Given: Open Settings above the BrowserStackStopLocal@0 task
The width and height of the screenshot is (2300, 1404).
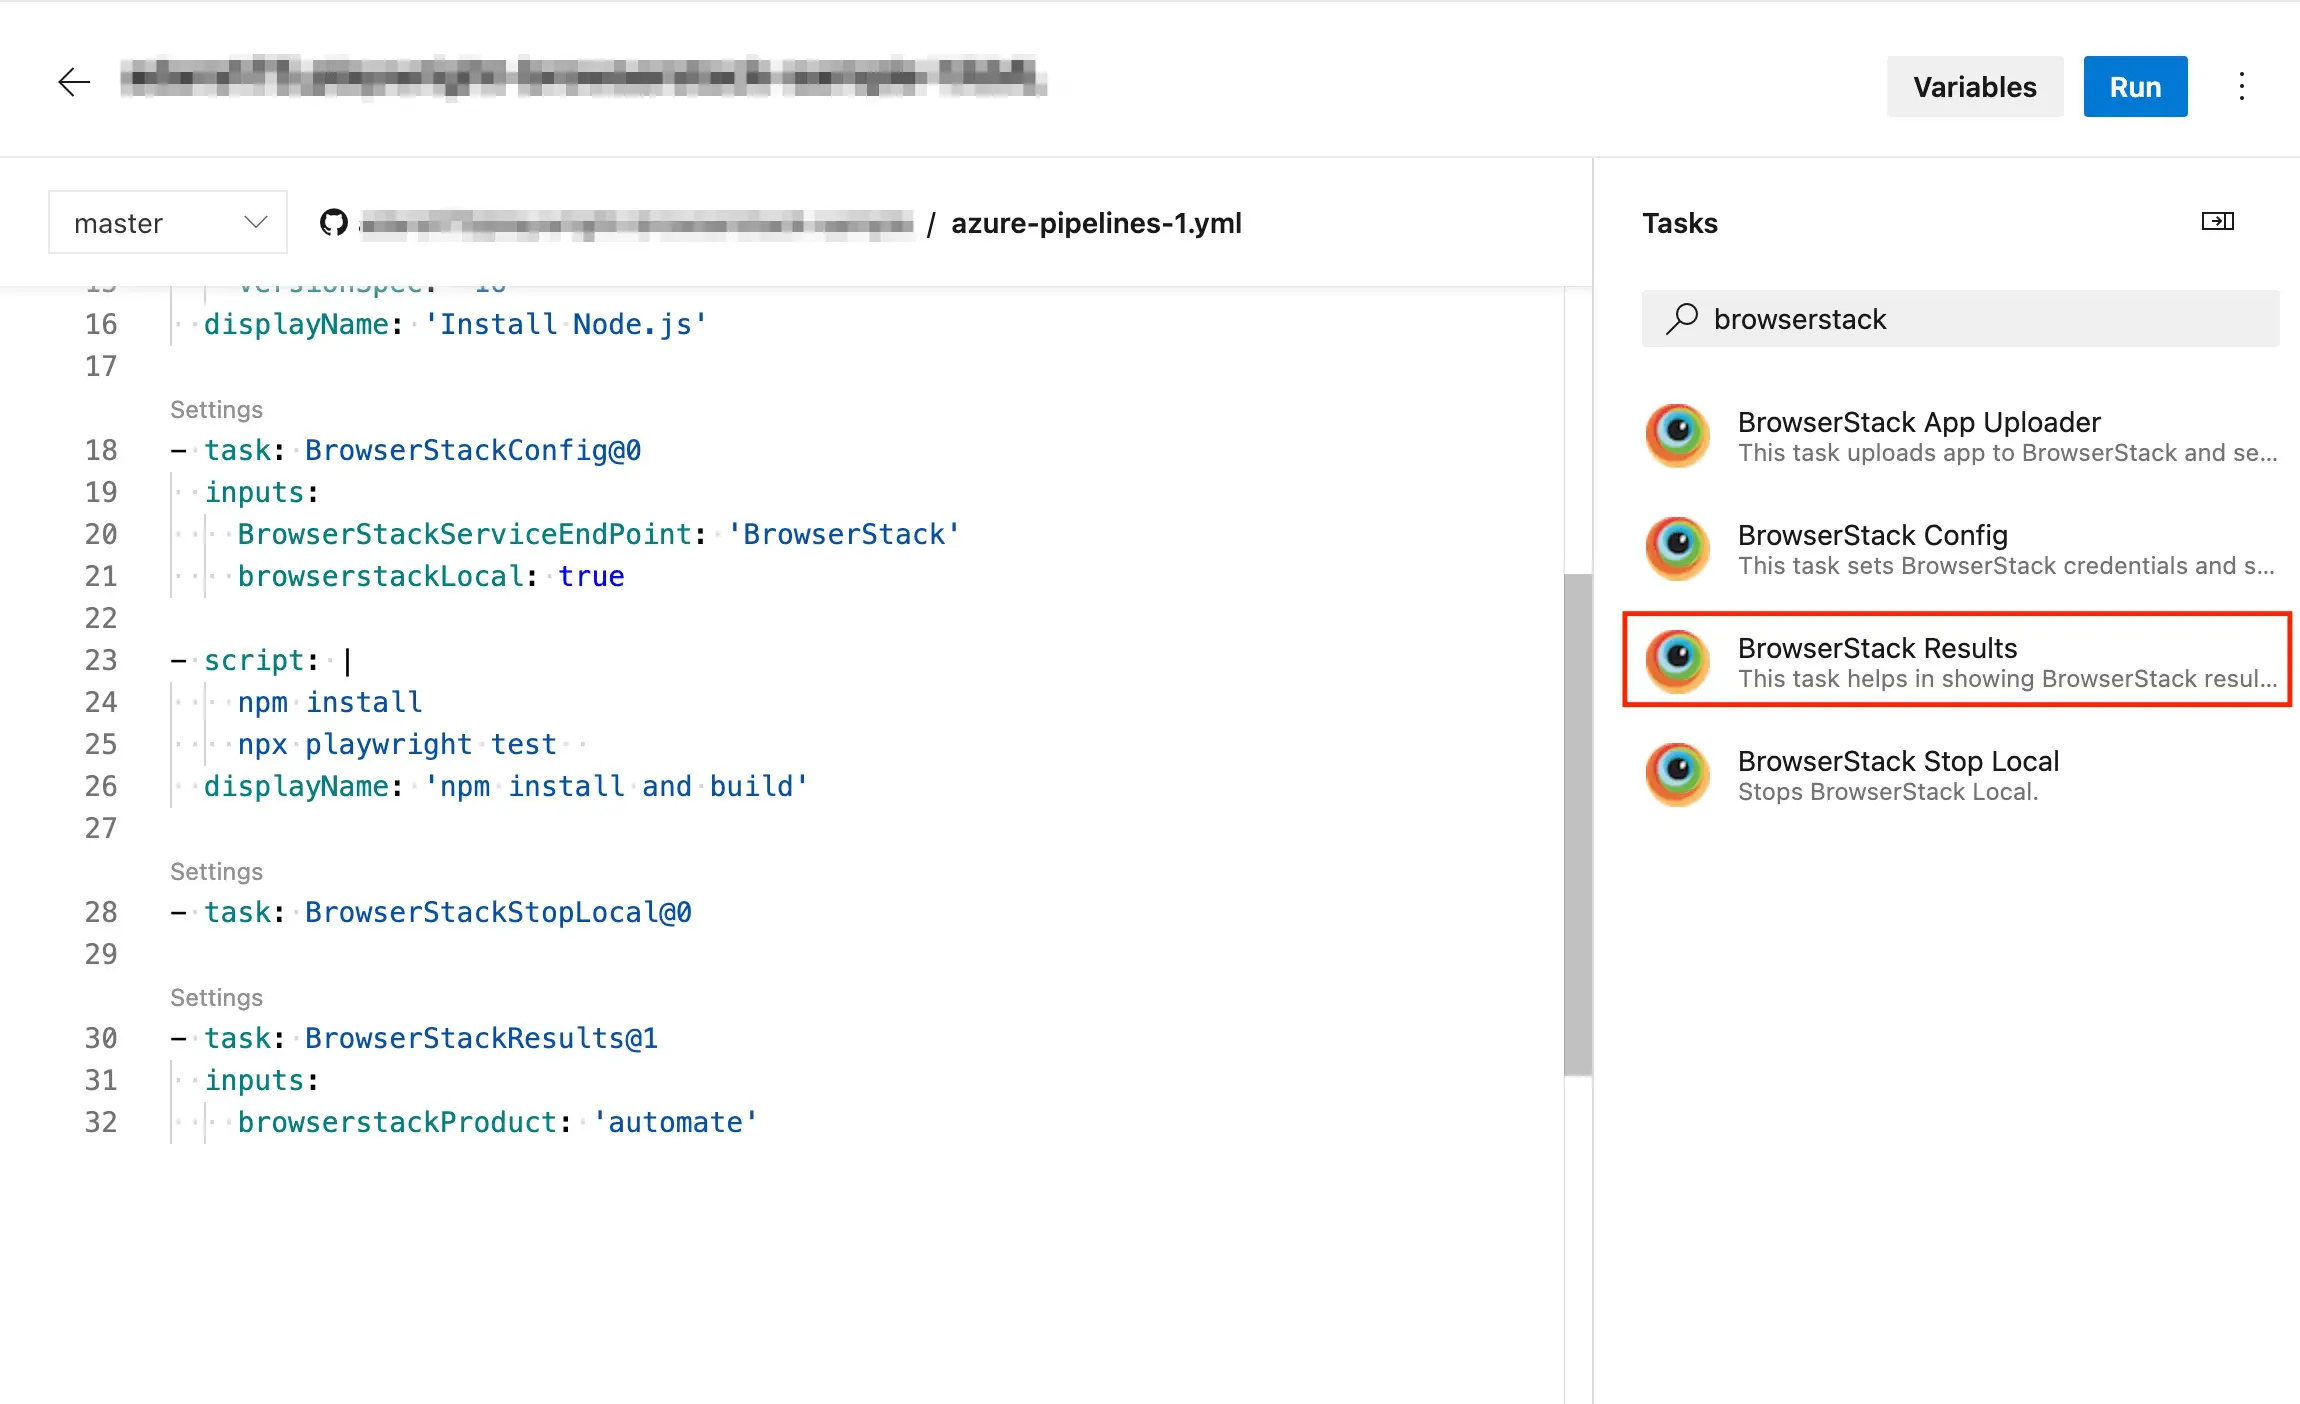Looking at the screenshot, I should [x=216, y=872].
